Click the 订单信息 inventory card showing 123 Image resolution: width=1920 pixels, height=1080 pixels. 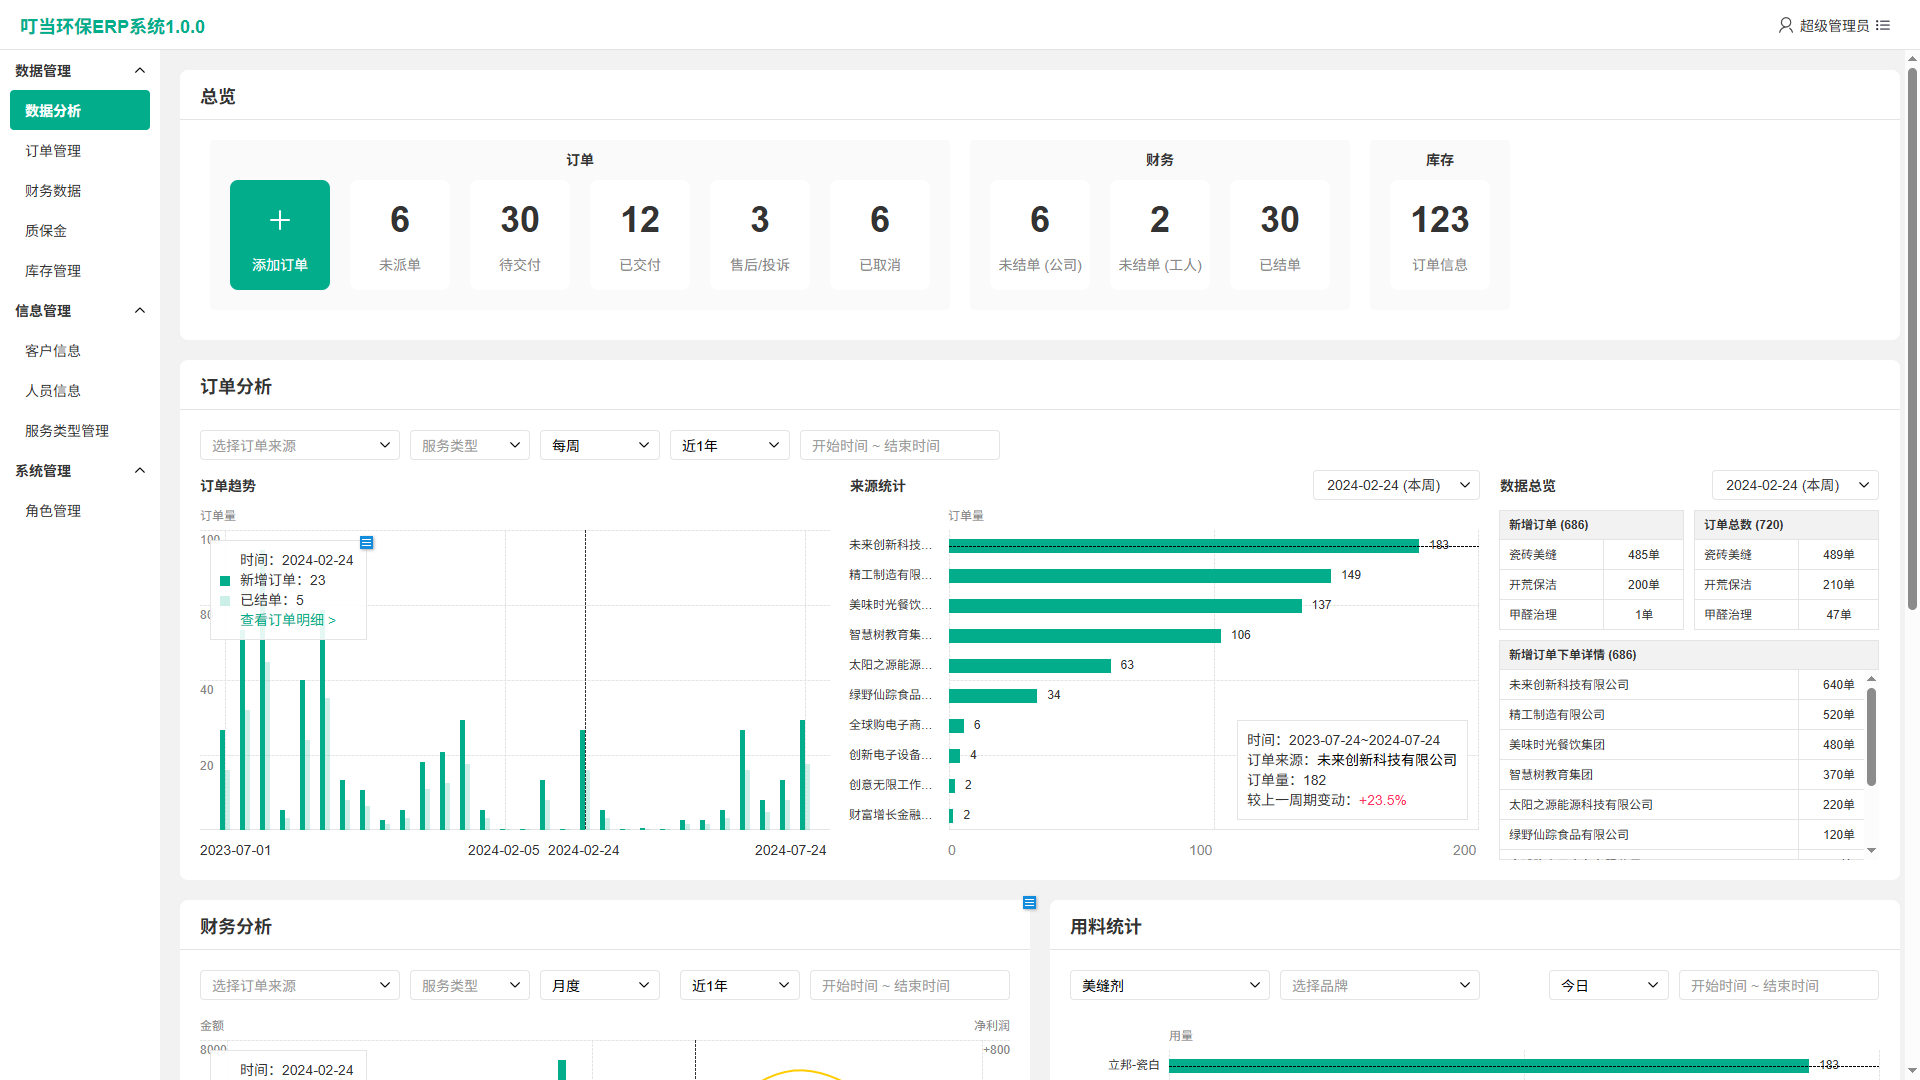click(1440, 235)
